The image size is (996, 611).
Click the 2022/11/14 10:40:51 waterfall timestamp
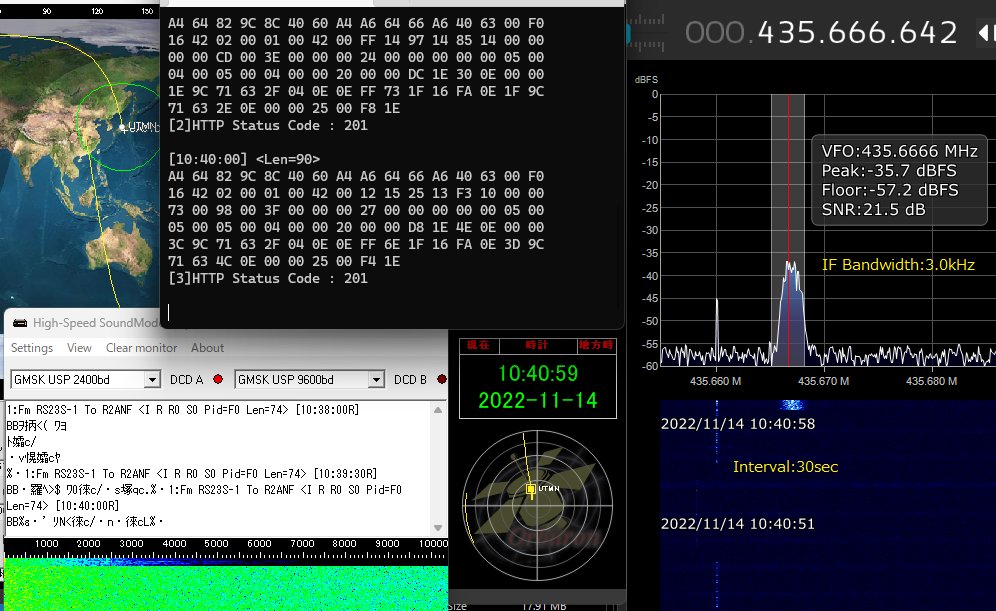pos(737,523)
